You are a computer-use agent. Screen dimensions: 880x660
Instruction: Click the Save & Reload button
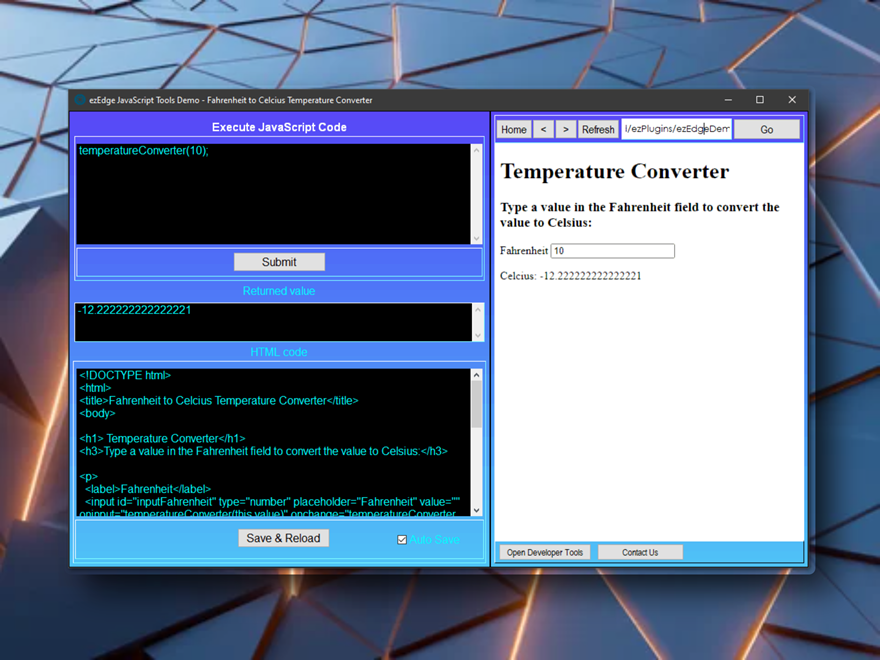(x=283, y=538)
